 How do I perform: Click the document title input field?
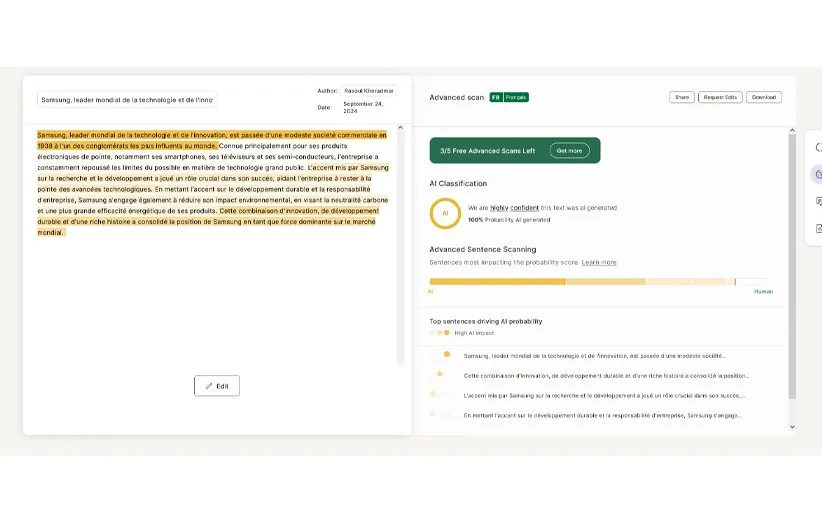127,100
